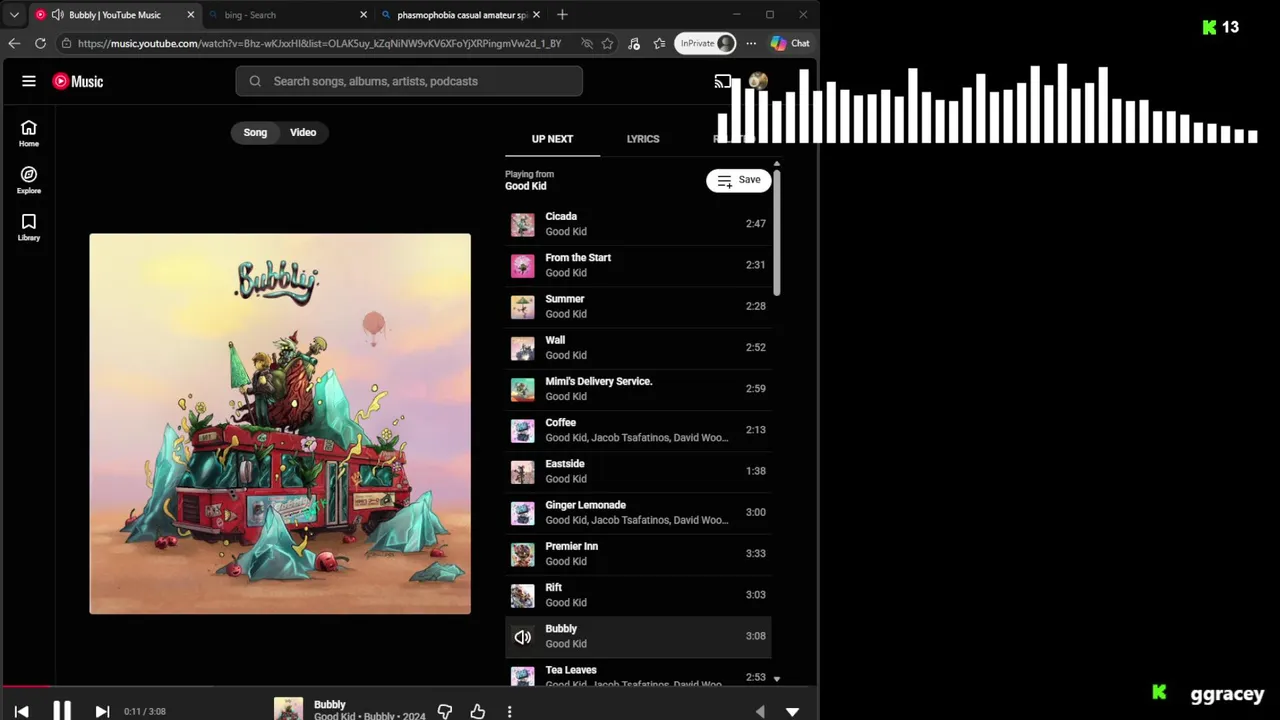The width and height of the screenshot is (1280, 720).
Task: Open the player bar three-dot menu
Action: click(509, 711)
